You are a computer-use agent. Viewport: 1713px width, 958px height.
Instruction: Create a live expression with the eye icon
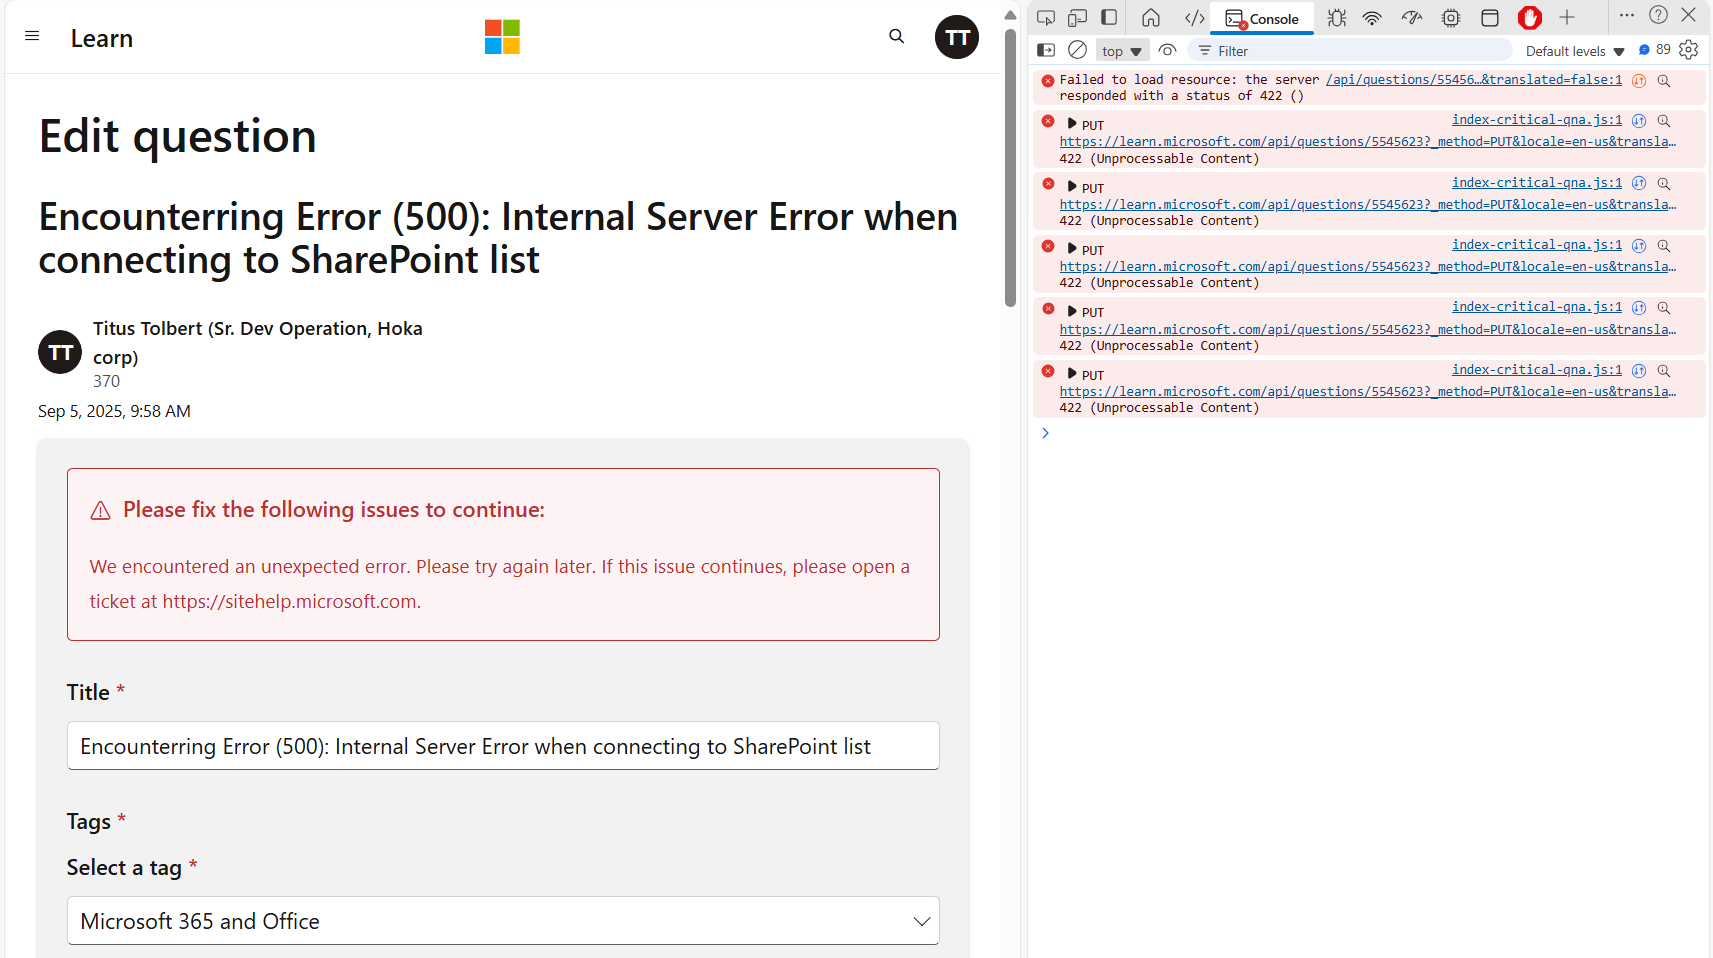click(x=1167, y=50)
